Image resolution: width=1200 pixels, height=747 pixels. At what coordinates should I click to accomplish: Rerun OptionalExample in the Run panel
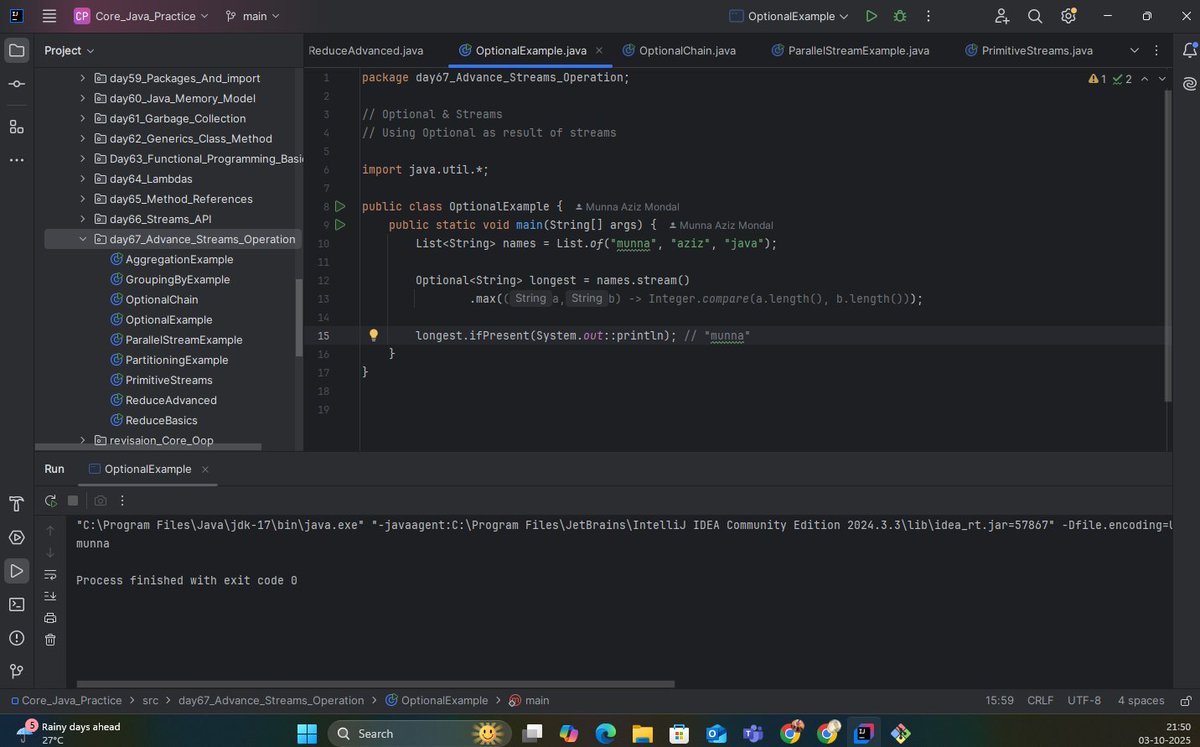pyautogui.click(x=50, y=500)
